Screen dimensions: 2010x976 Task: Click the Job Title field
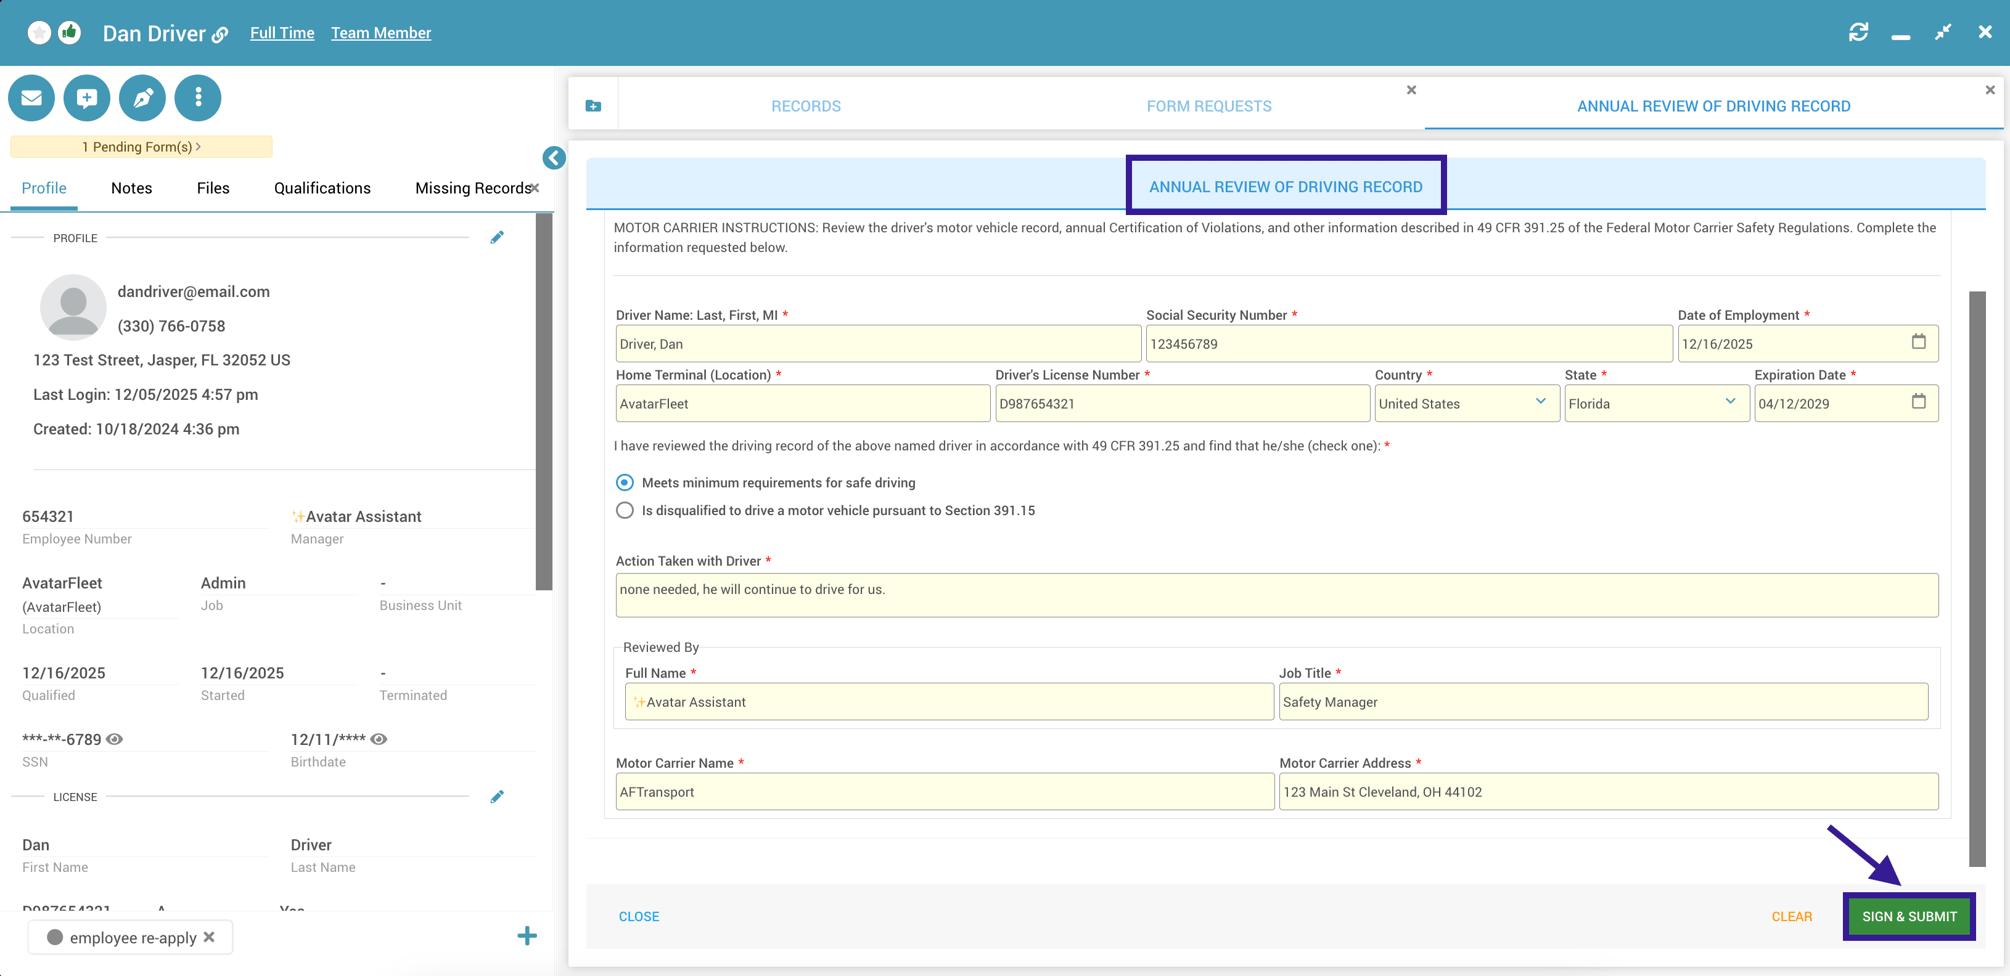tap(1603, 702)
